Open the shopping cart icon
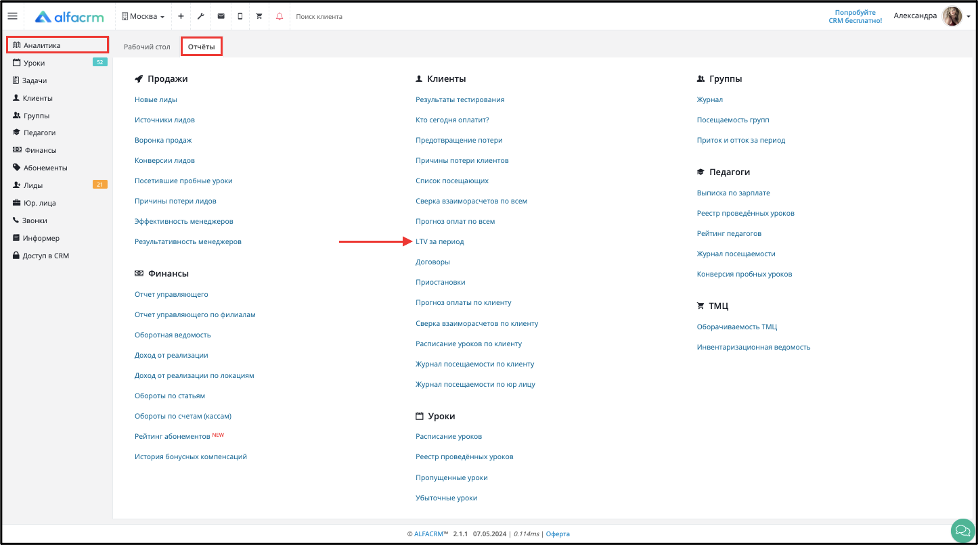 (258, 16)
